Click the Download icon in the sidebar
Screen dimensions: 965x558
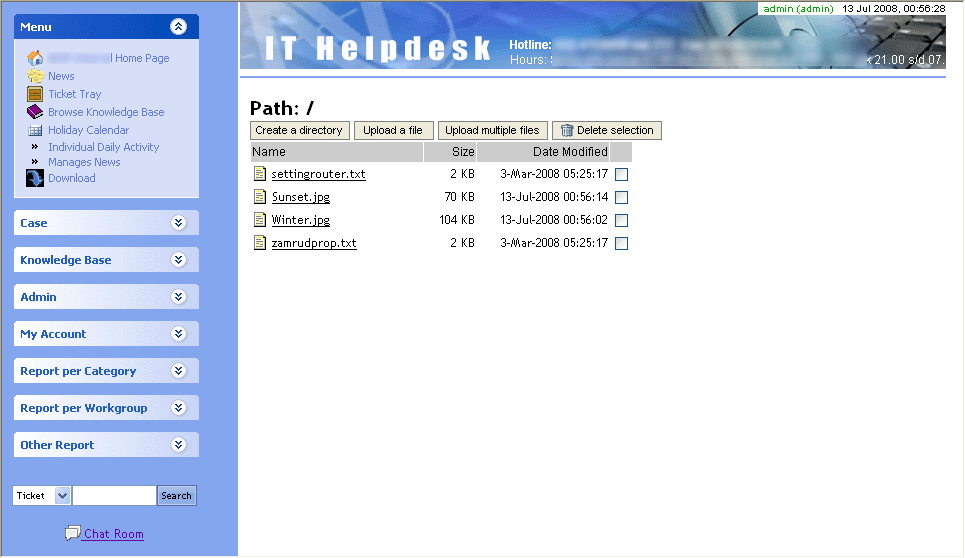pyautogui.click(x=35, y=178)
